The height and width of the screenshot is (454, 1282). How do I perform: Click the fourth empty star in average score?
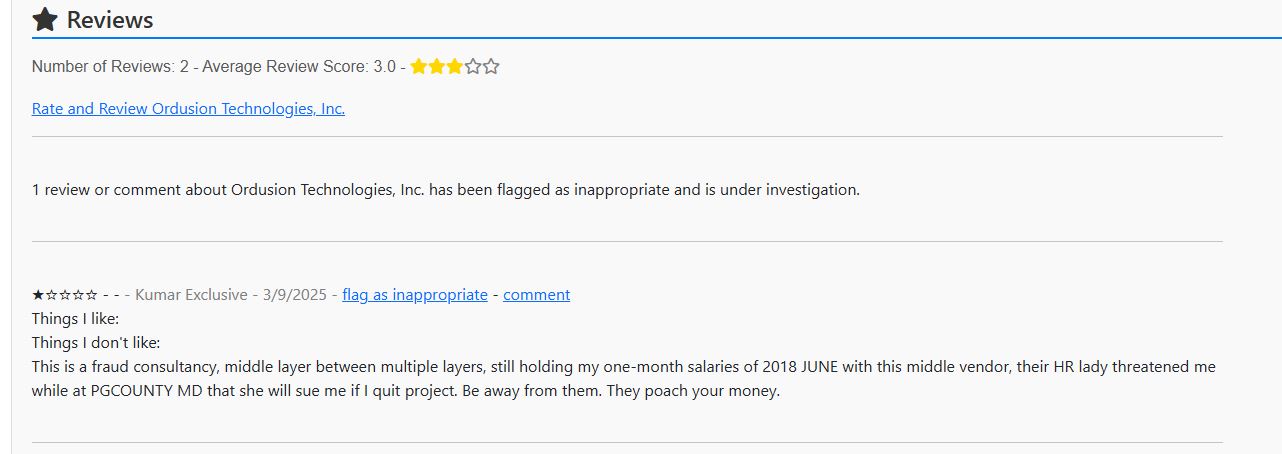click(473, 67)
